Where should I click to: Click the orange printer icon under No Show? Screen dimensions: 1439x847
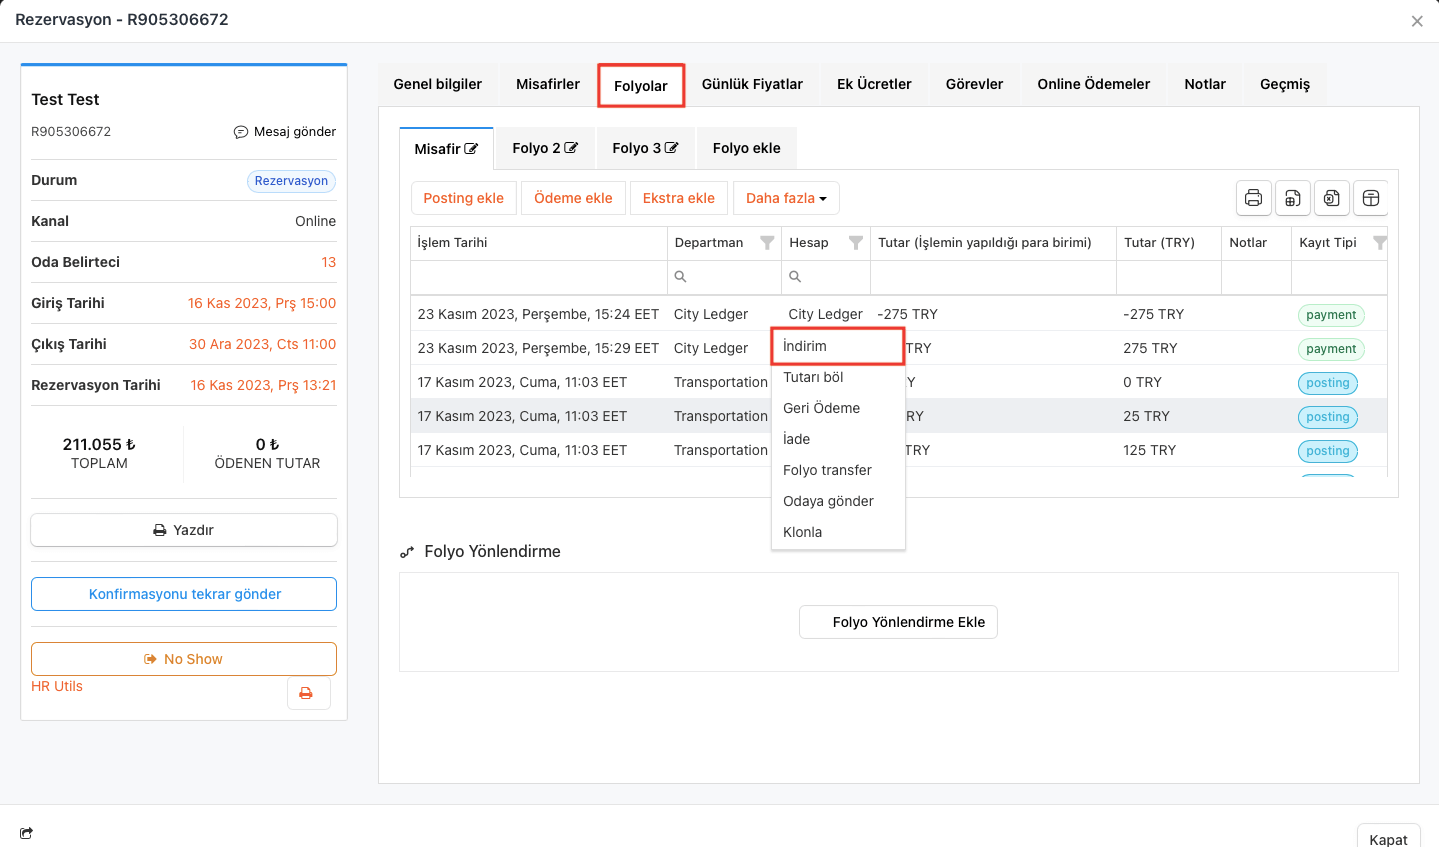click(307, 693)
